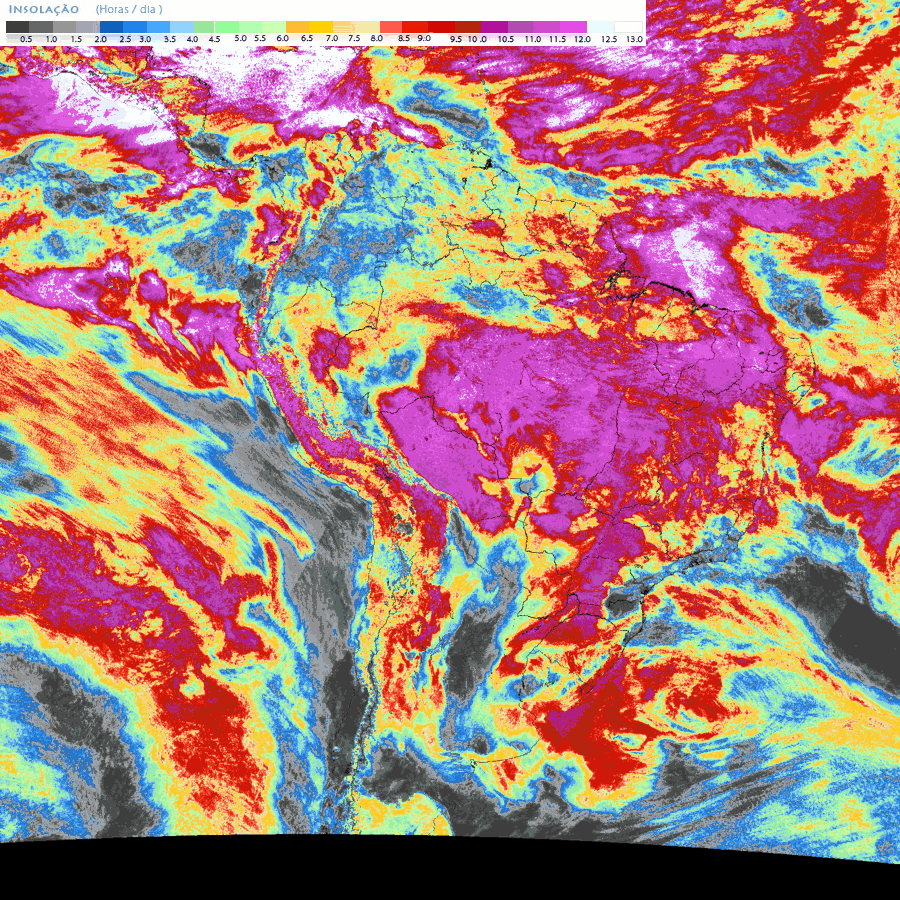Click the '4.0' legend value
The width and height of the screenshot is (900, 900).
coord(193,39)
